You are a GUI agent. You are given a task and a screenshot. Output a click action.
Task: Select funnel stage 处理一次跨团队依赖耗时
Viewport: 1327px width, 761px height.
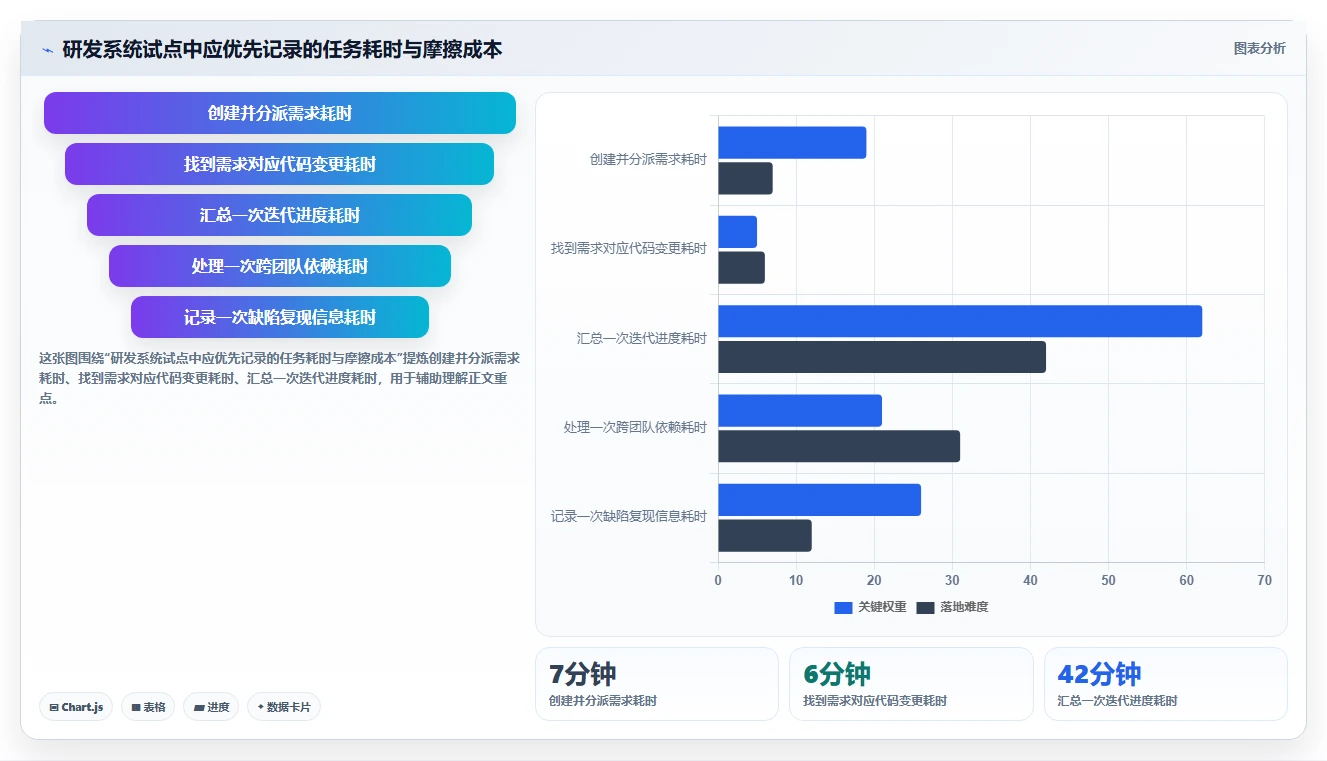point(280,266)
